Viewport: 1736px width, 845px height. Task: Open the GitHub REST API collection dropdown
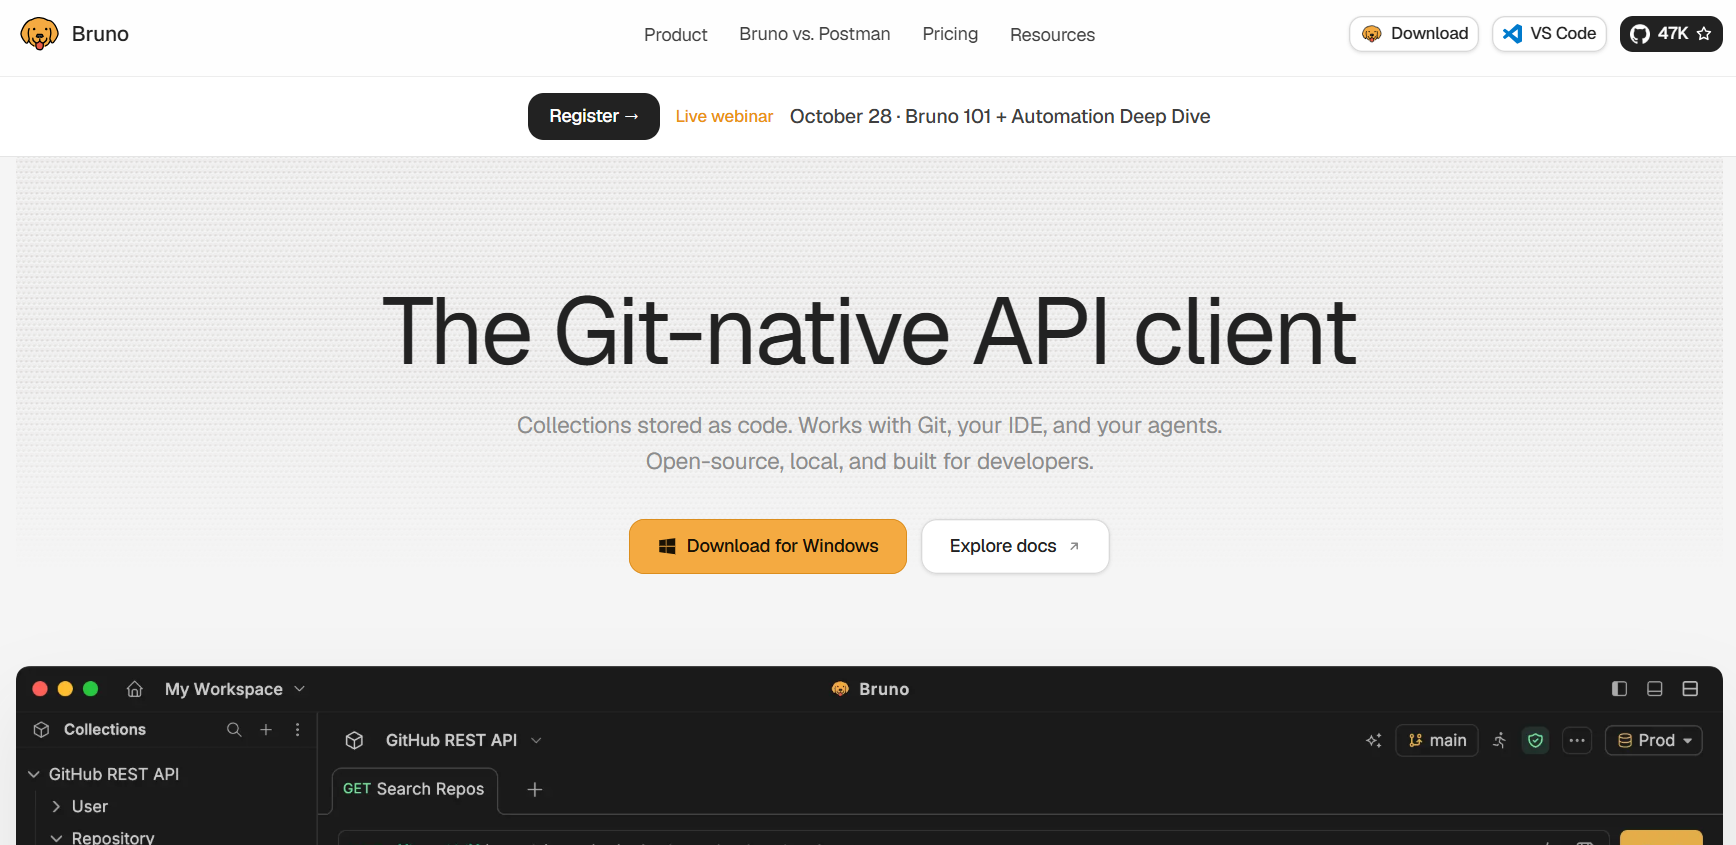click(464, 740)
